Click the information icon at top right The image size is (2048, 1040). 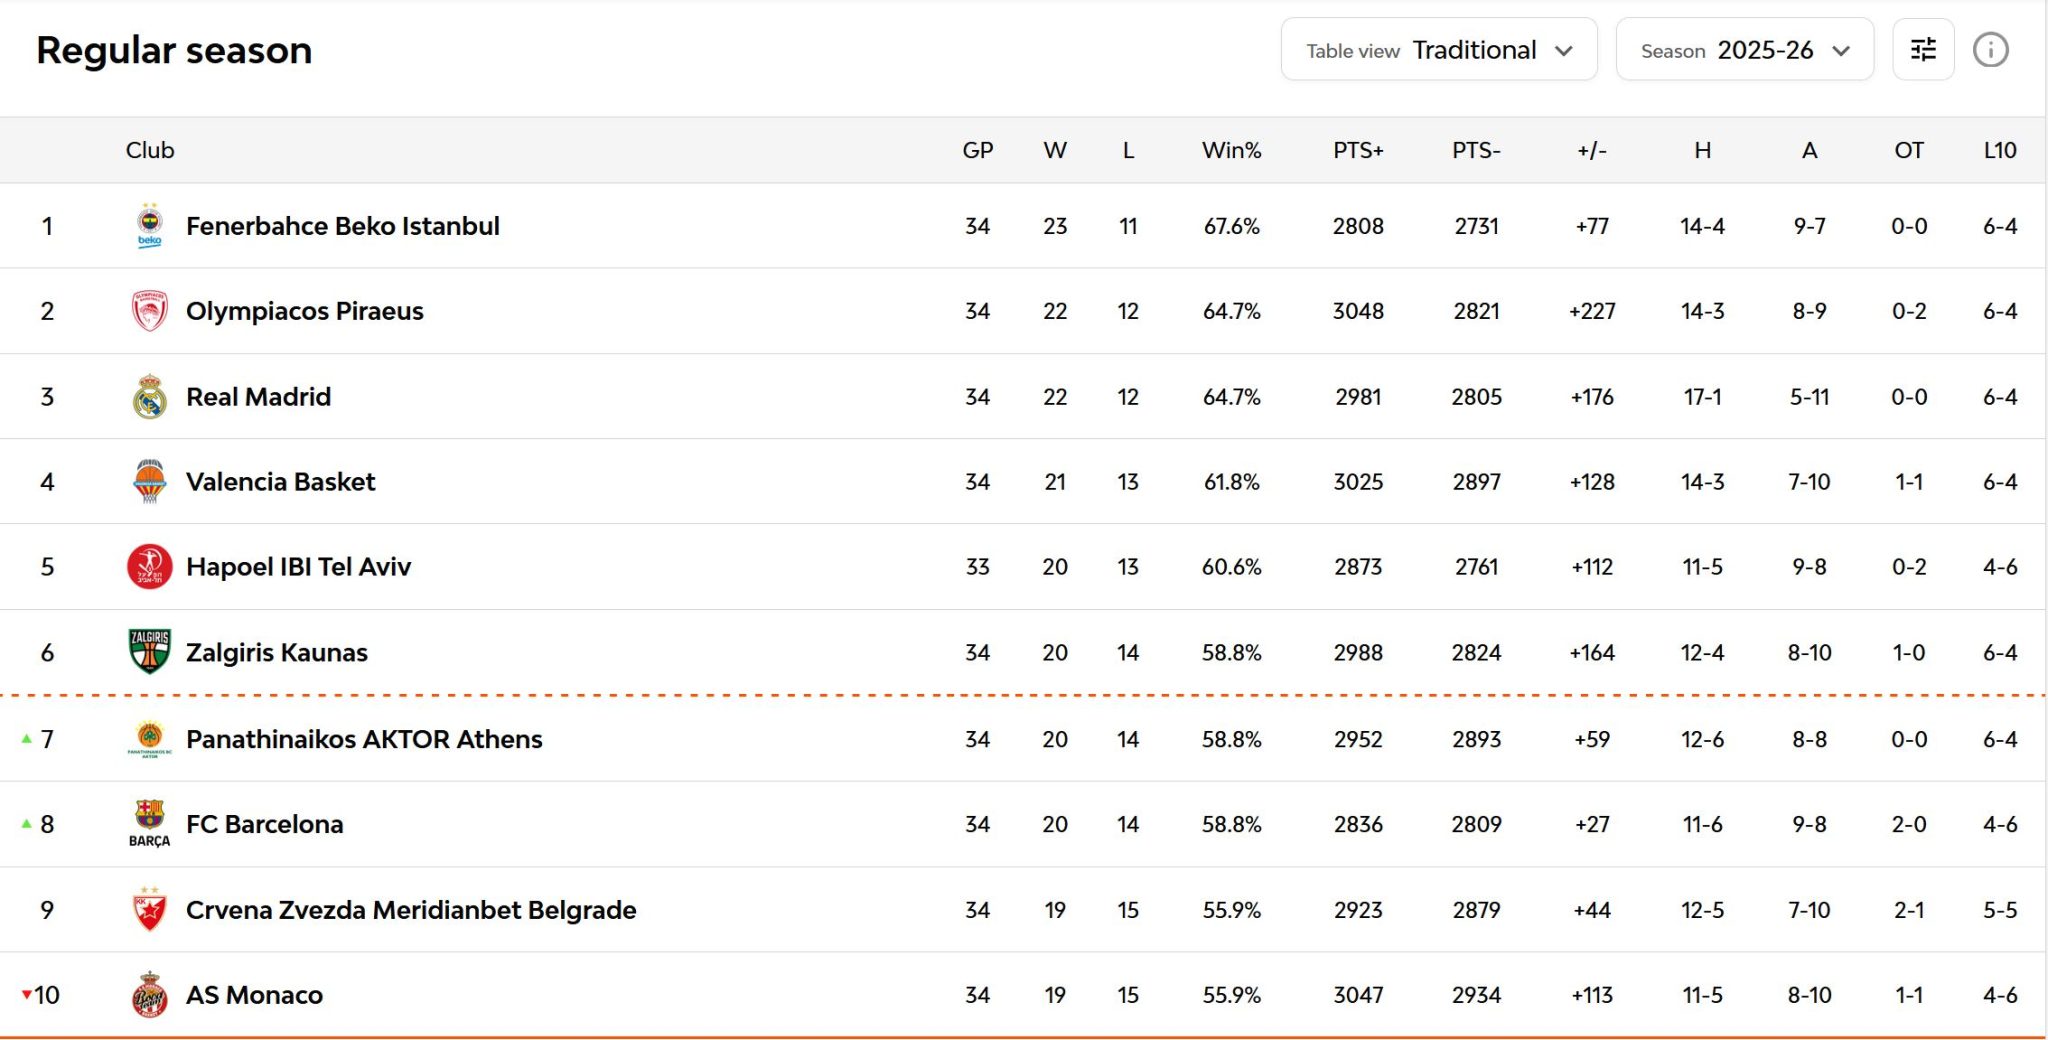tap(1990, 50)
